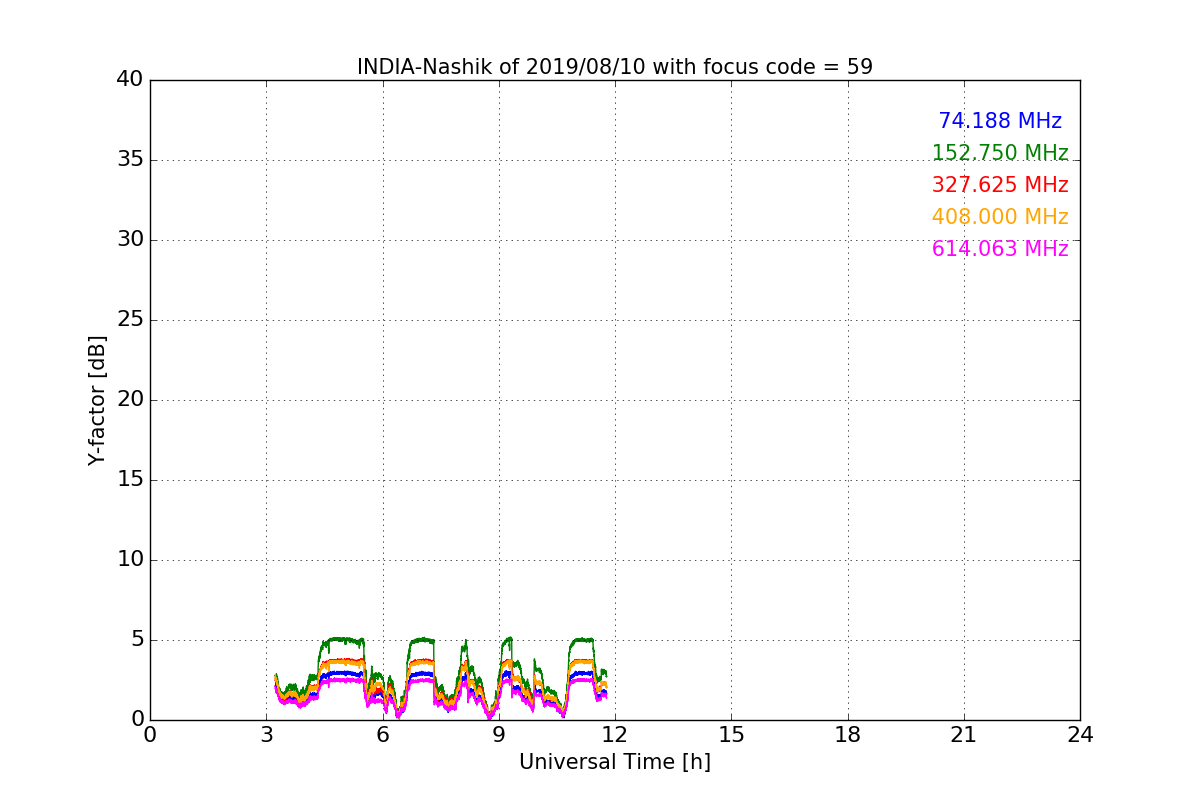Click the y-axis tick label 20
Screen dimensions: 1200x800
click(x=130, y=400)
